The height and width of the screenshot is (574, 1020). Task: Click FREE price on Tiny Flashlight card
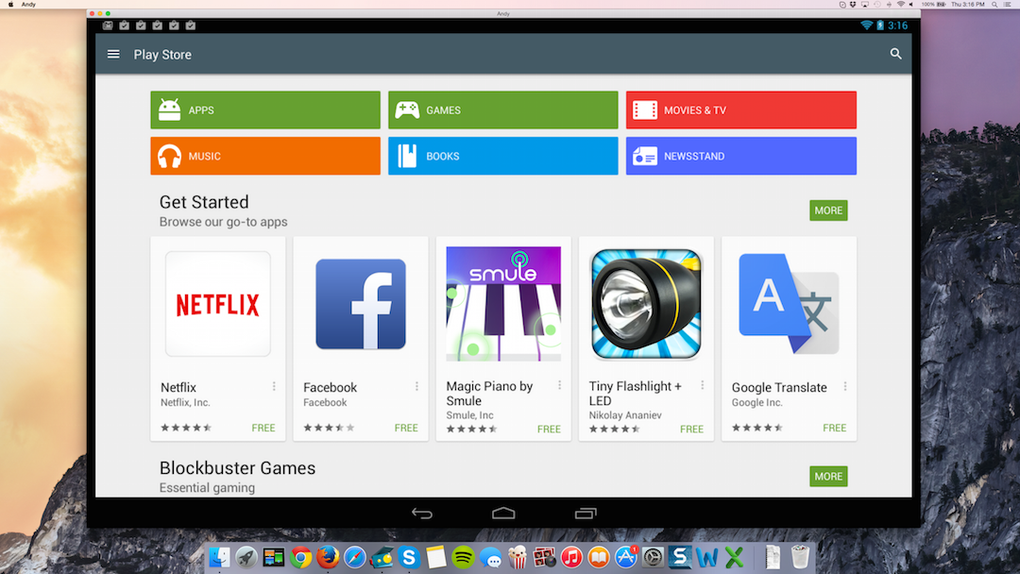[691, 429]
